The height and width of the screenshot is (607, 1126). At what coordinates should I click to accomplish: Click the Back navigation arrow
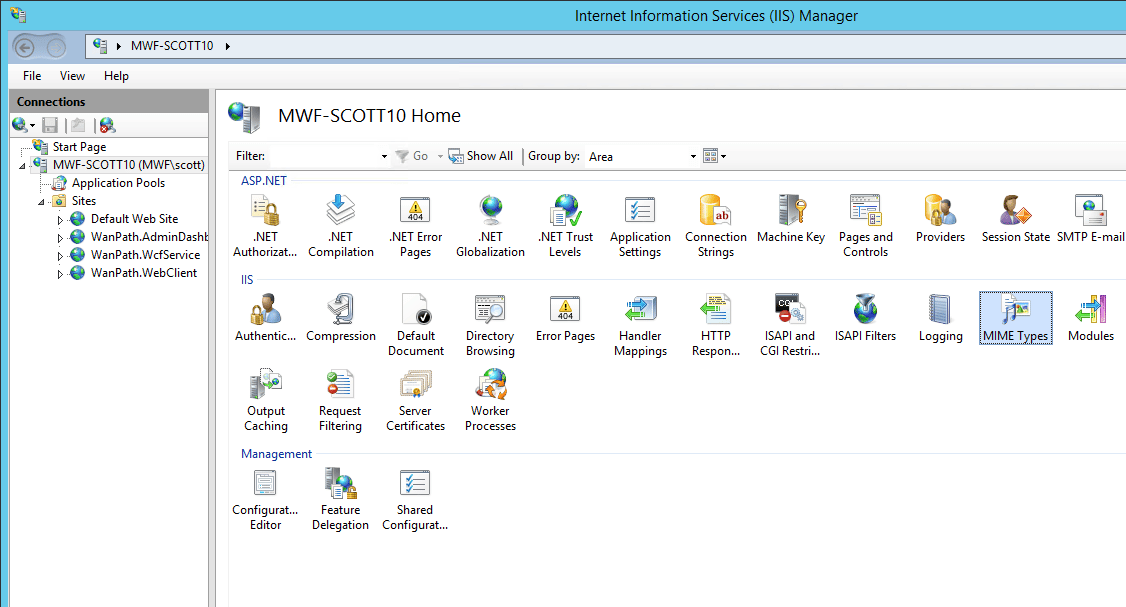coord(24,47)
